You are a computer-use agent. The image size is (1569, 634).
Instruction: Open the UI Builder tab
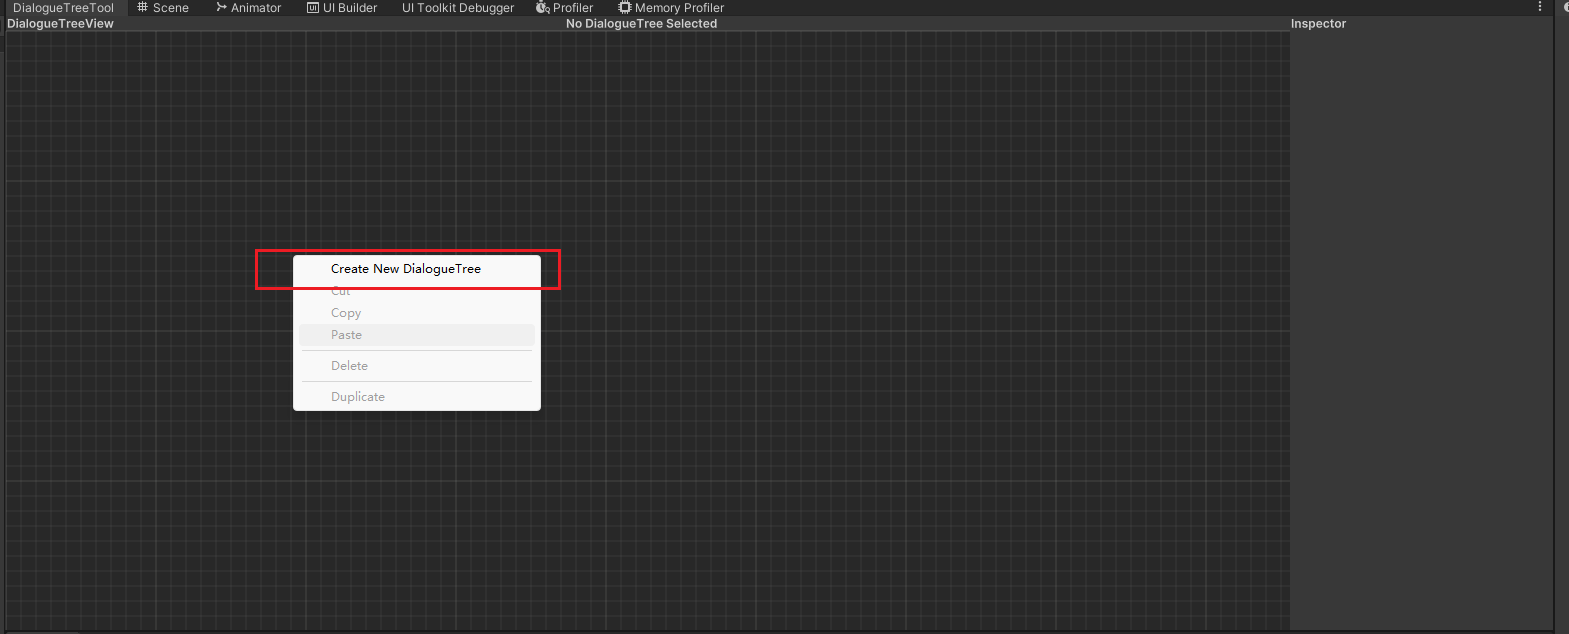[x=342, y=8]
